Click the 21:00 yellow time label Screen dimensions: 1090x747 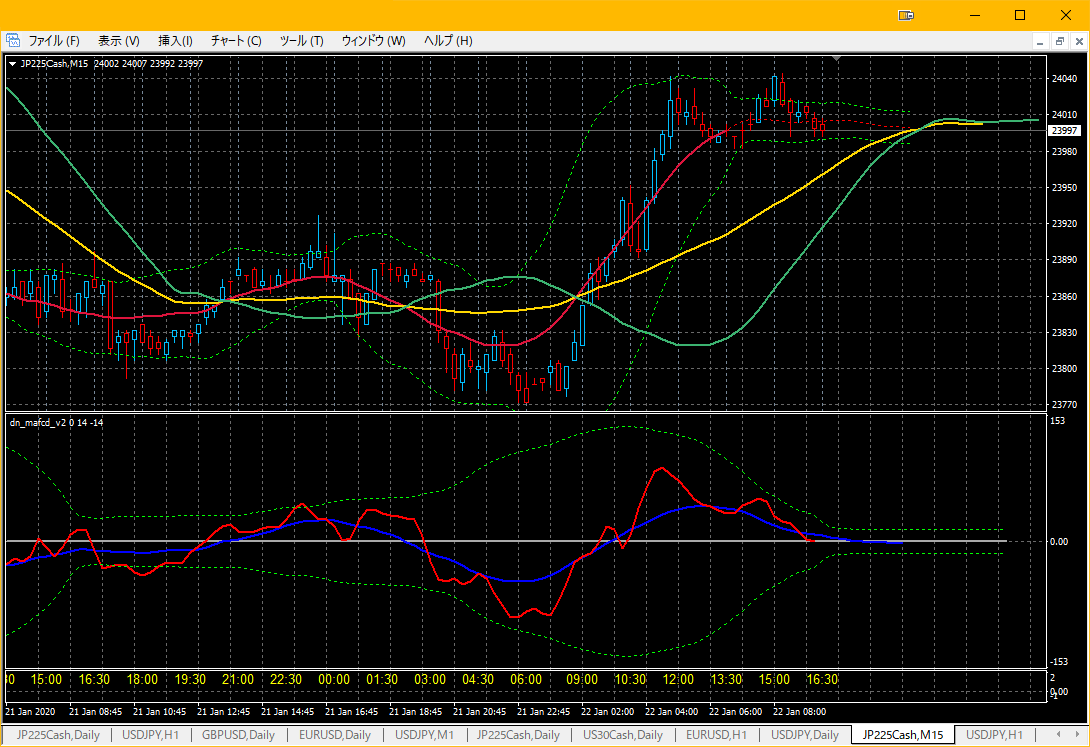[238, 680]
